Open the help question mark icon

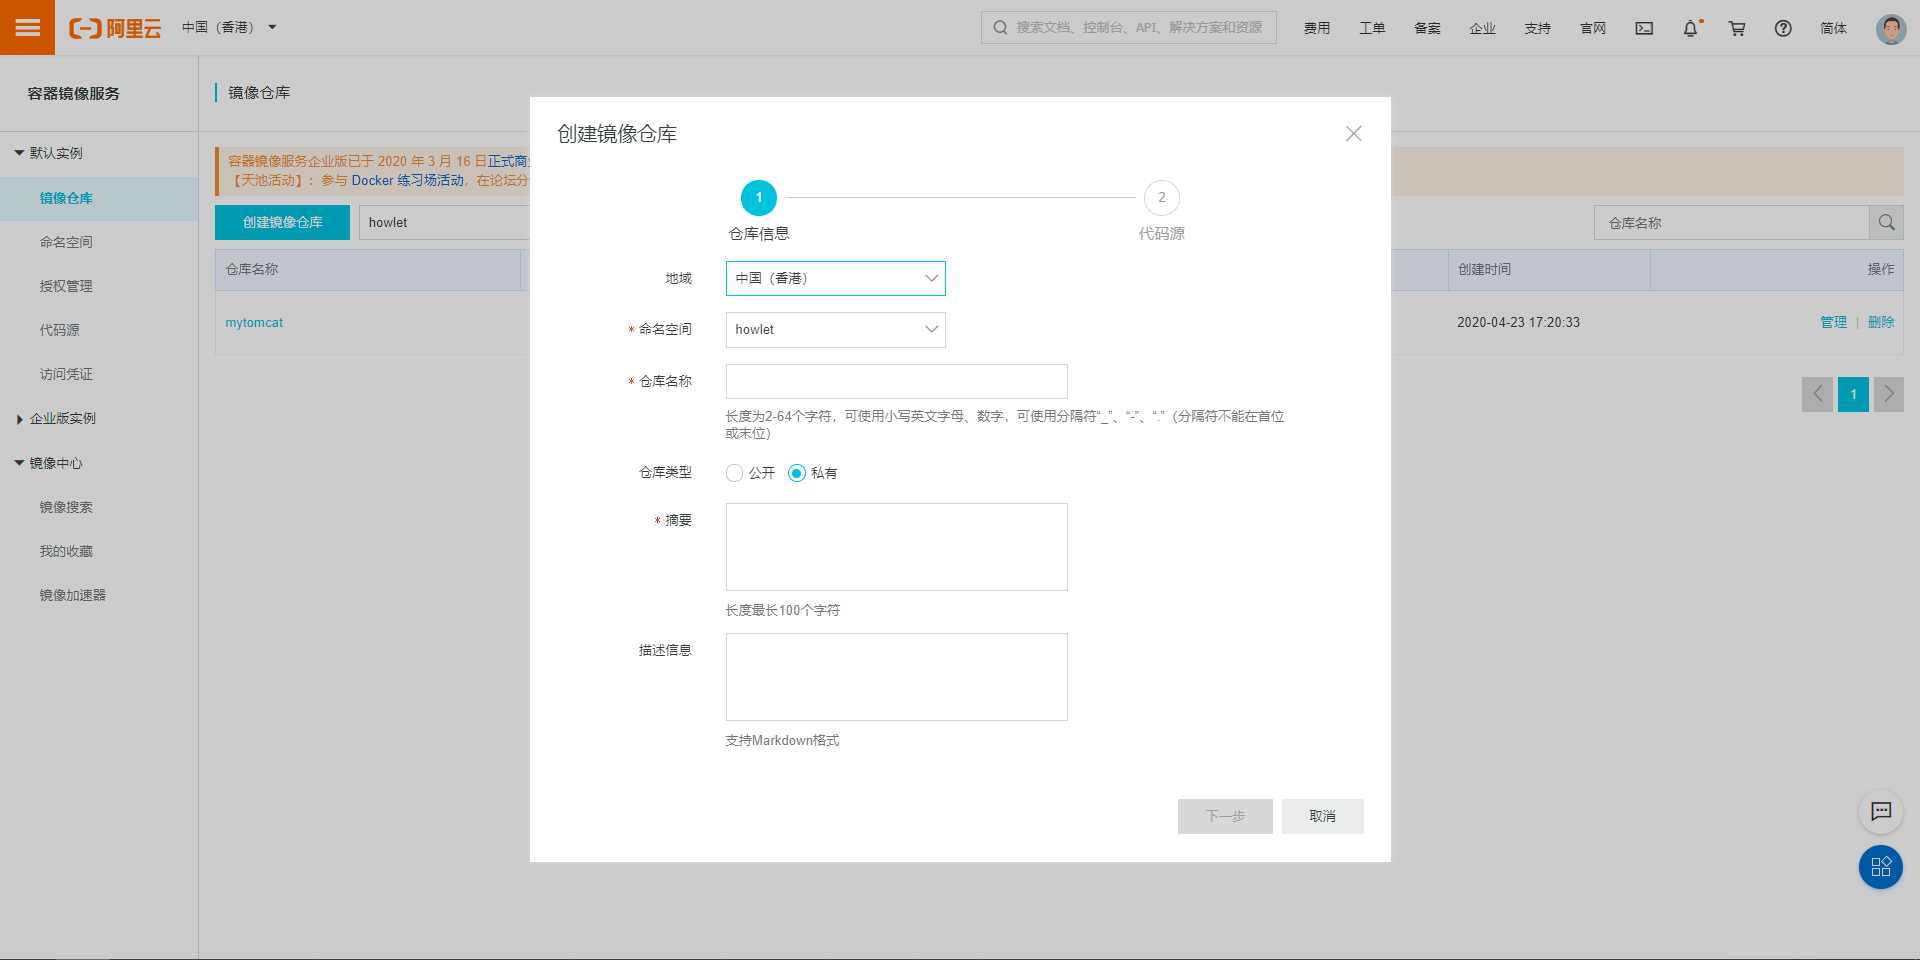1783,28
